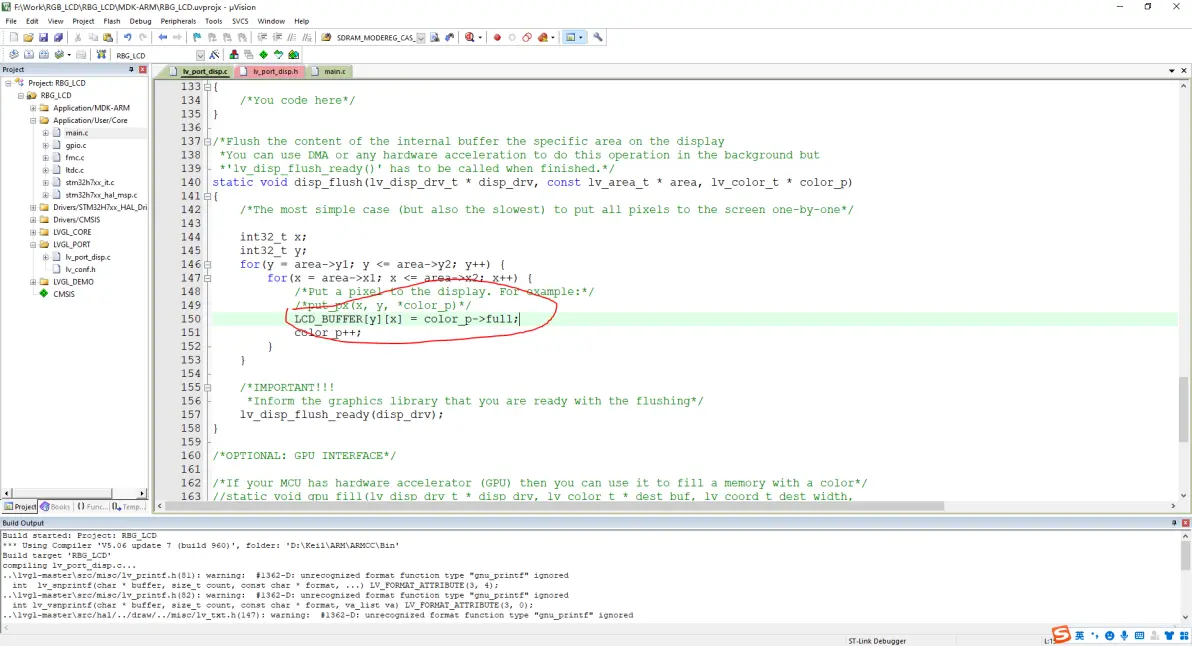This screenshot has width=1192, height=646.
Task: Expand the Drivers/CMSIS folder
Action: point(33,220)
